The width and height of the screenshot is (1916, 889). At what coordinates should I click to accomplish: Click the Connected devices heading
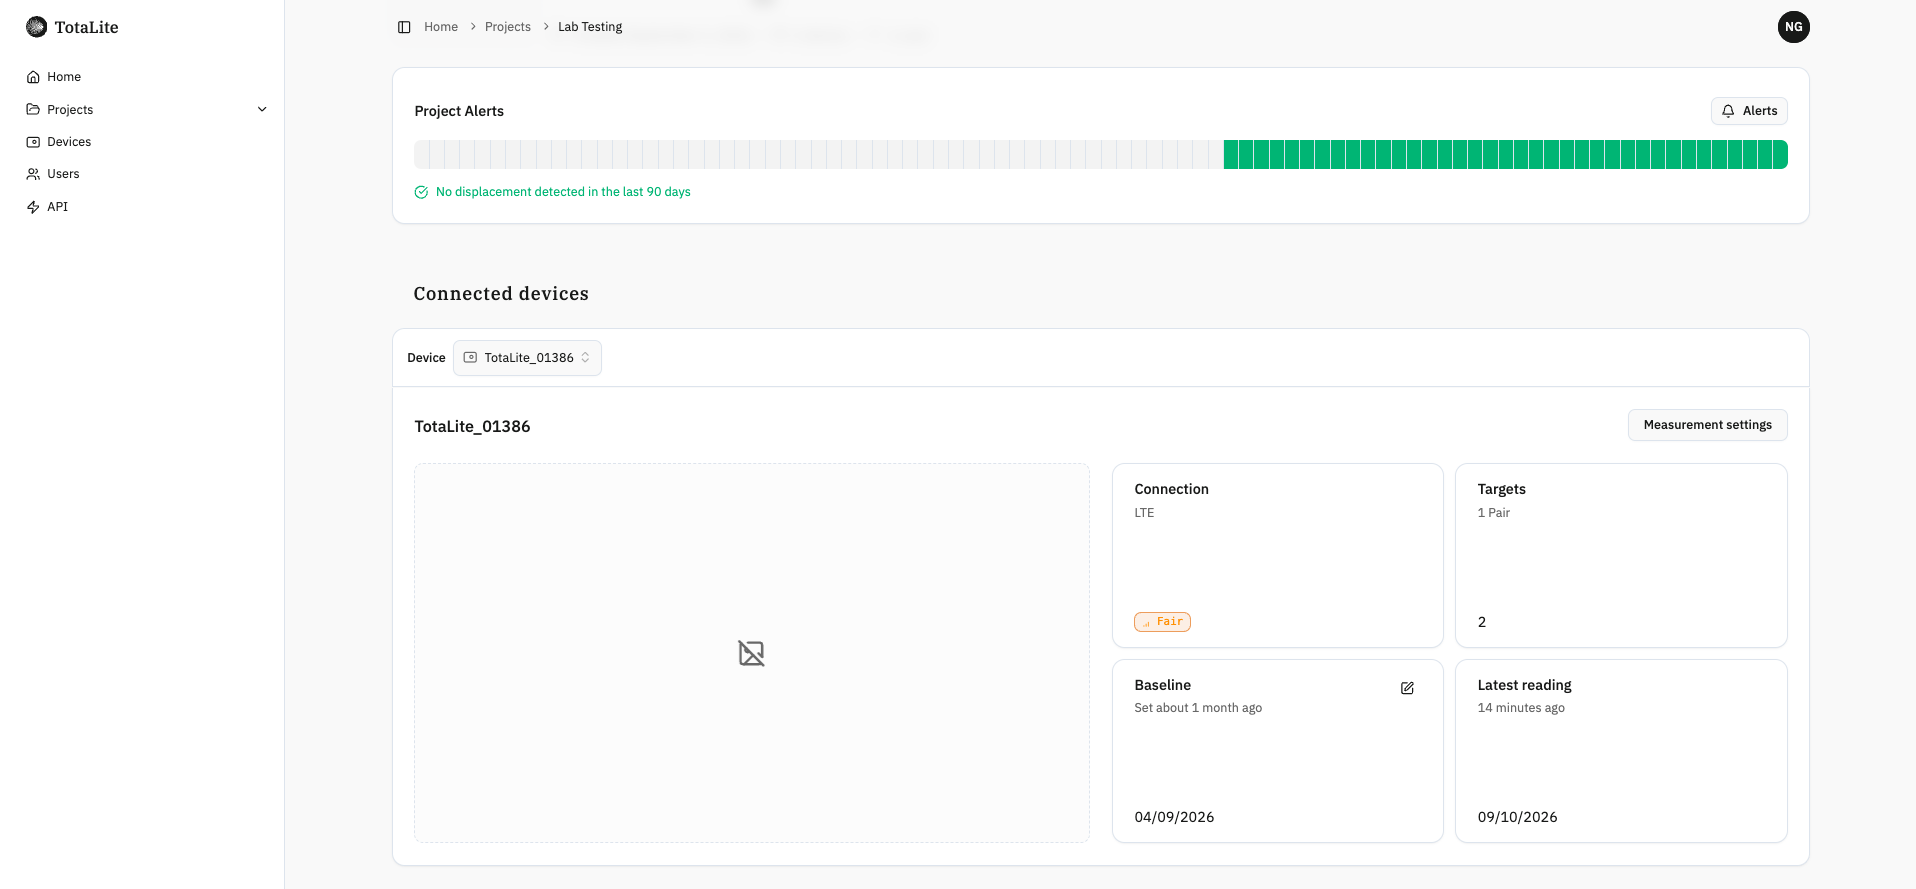(501, 294)
